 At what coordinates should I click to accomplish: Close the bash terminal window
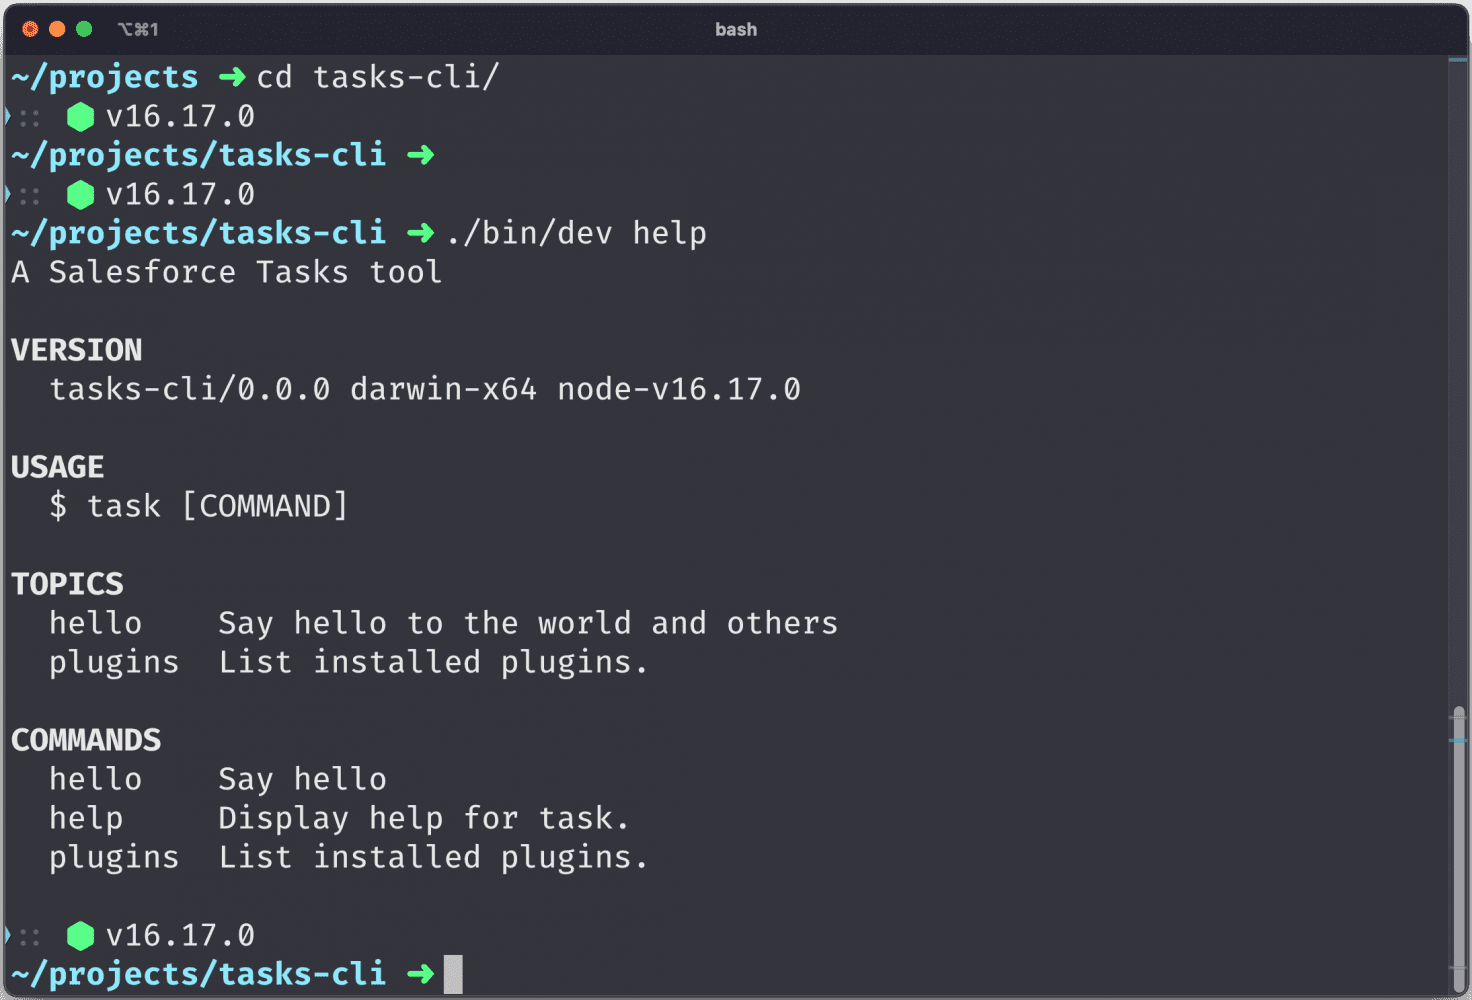[x=30, y=29]
